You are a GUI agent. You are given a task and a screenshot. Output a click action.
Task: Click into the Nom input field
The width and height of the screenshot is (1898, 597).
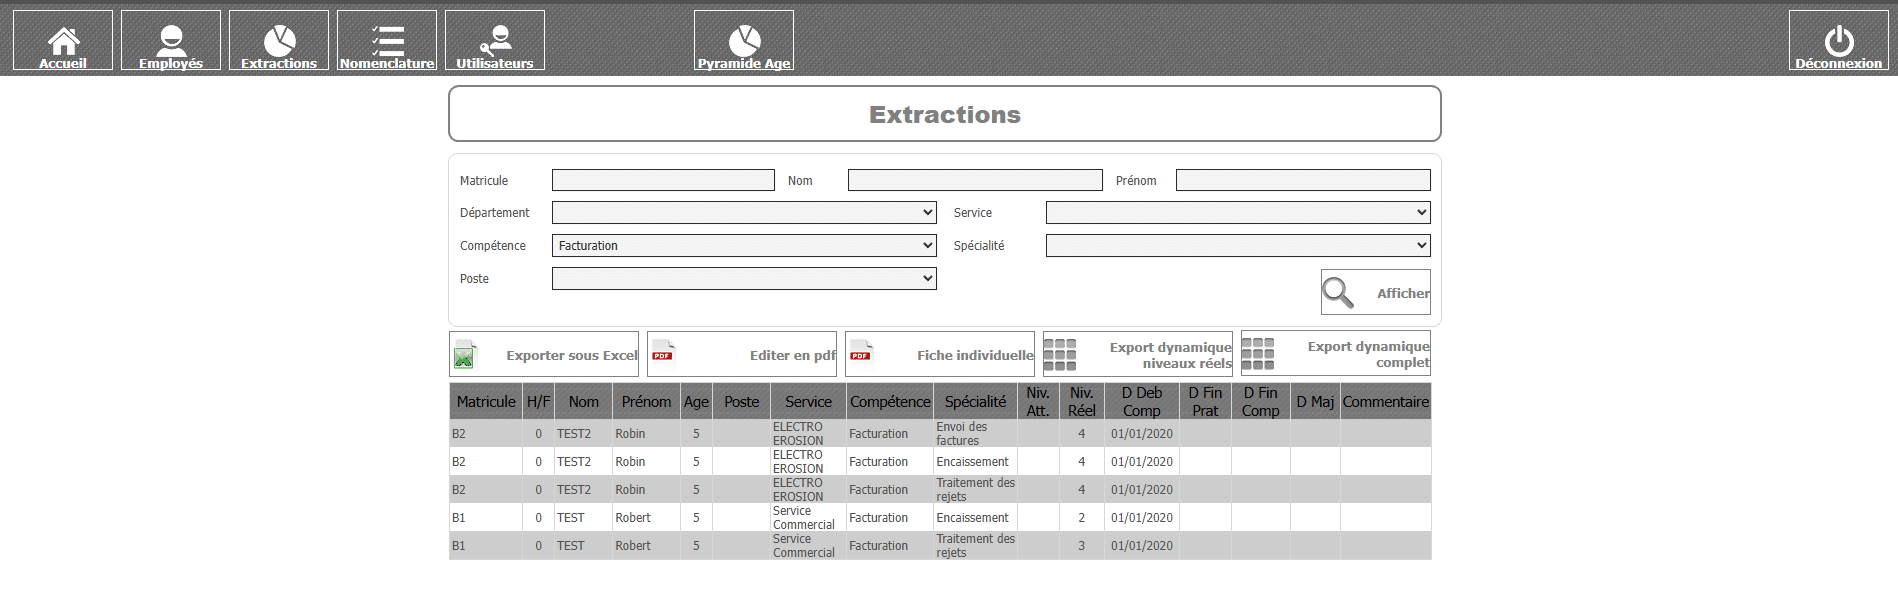click(975, 180)
